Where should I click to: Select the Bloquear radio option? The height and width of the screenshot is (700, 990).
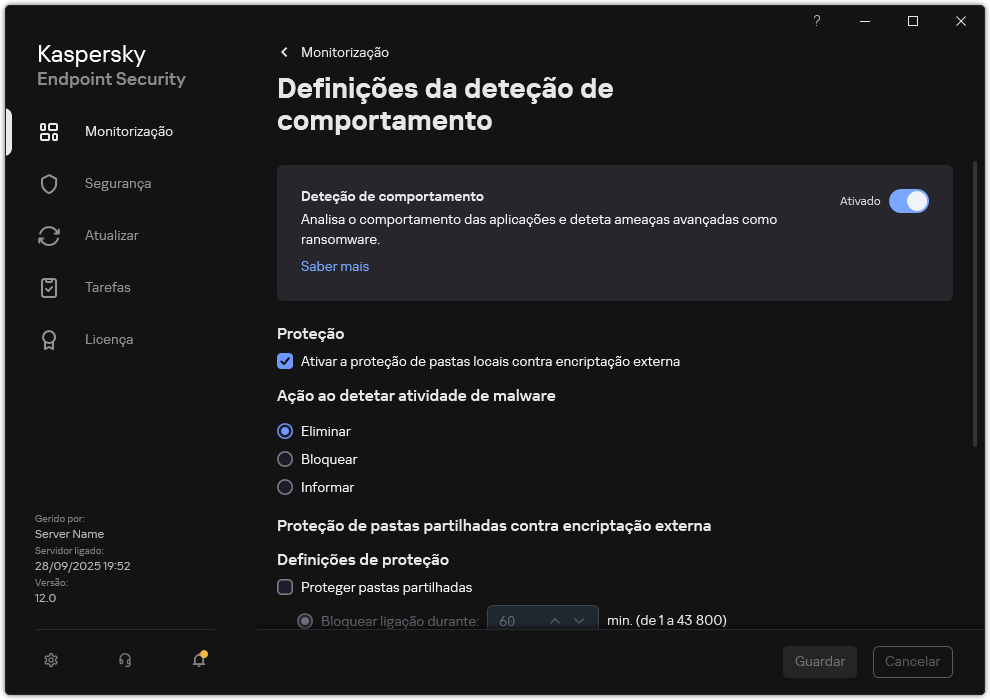coord(285,459)
